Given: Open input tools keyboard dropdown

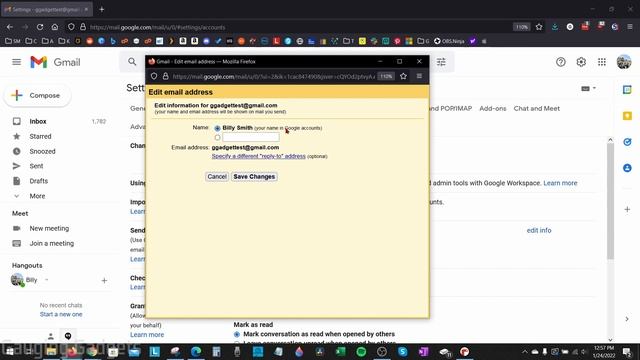Looking at the screenshot, I should coord(588,89).
